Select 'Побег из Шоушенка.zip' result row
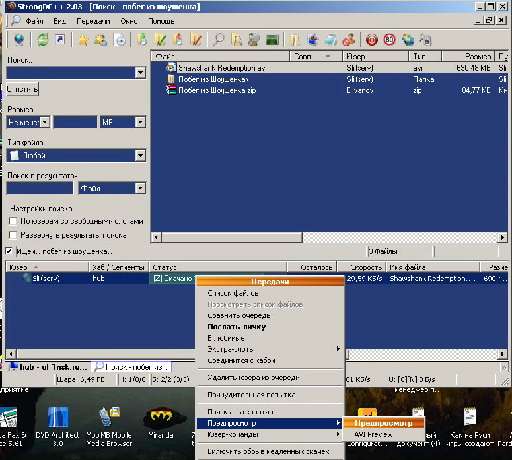 point(329,90)
